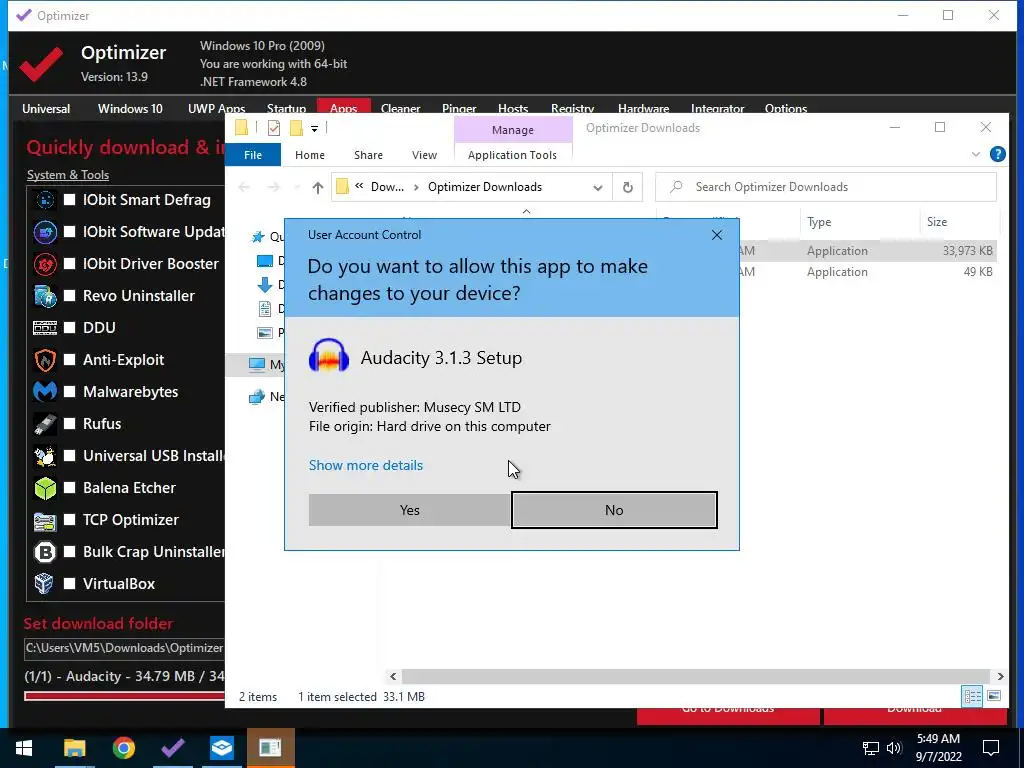1024x768 pixels.
Task: Tick the Anti-Exploit checkbox
Action: (x=69, y=360)
